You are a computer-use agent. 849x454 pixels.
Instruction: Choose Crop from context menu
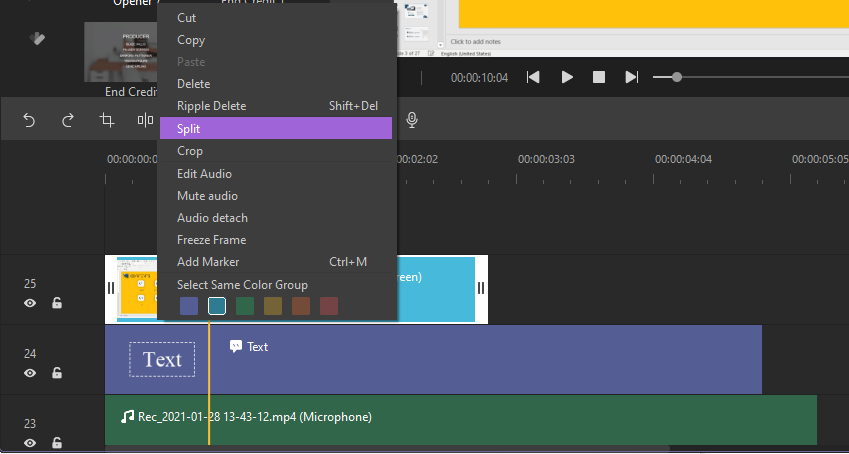pyautogui.click(x=276, y=151)
